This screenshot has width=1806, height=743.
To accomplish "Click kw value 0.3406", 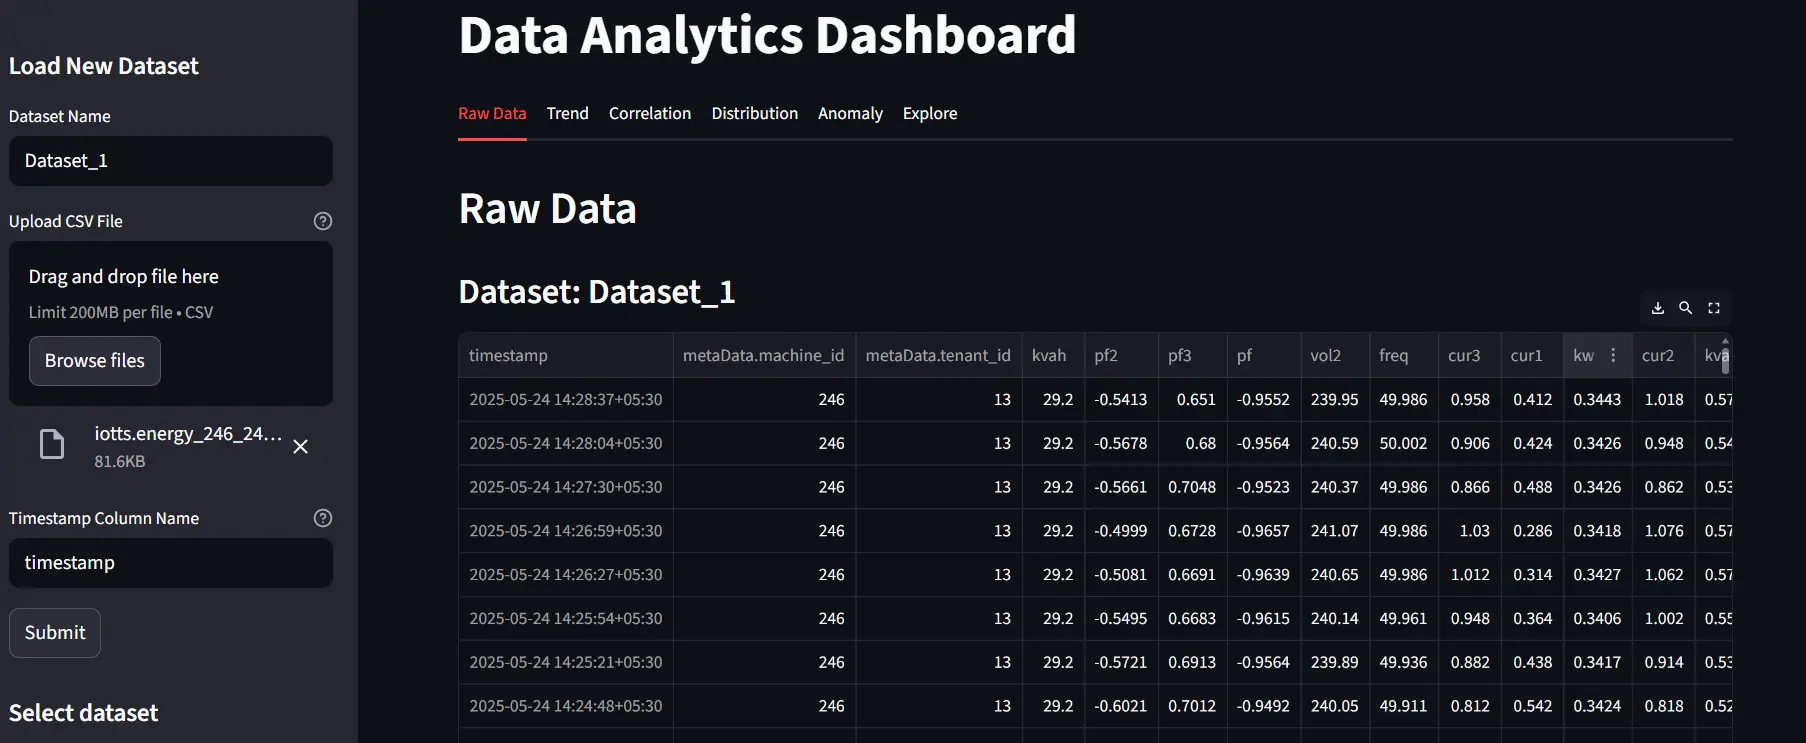I will coord(1597,619).
